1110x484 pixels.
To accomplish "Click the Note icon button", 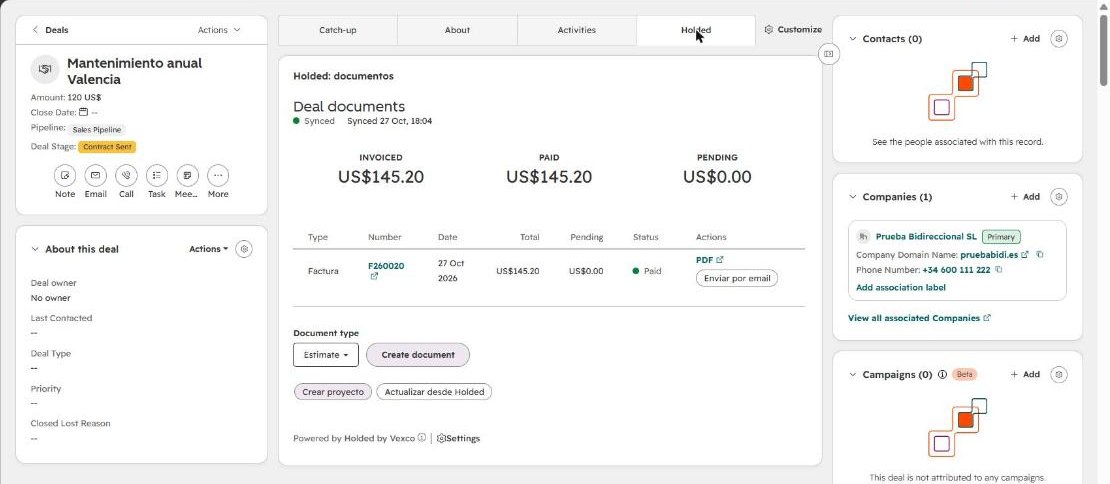I will [65, 175].
